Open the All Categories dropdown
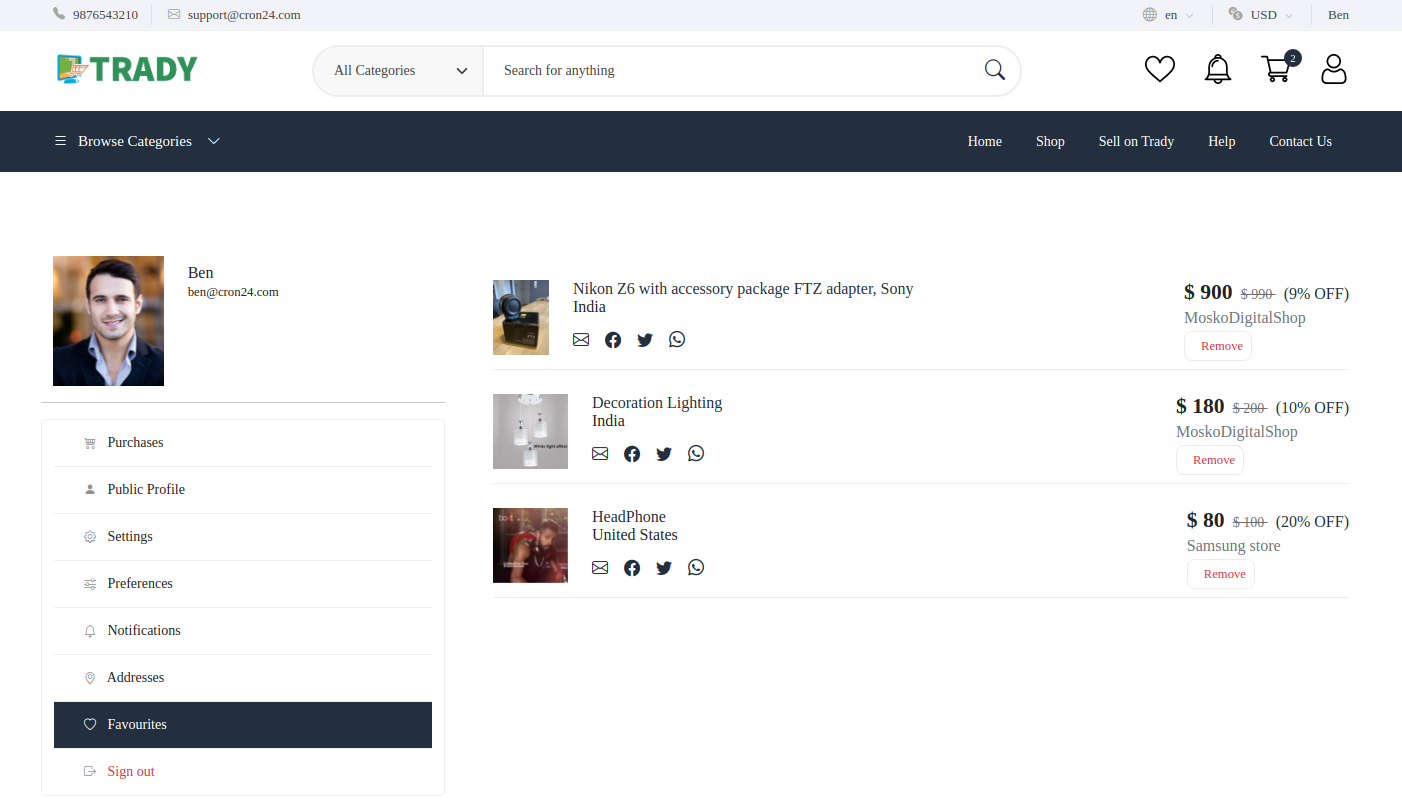The image size is (1402, 801). pyautogui.click(x=397, y=70)
